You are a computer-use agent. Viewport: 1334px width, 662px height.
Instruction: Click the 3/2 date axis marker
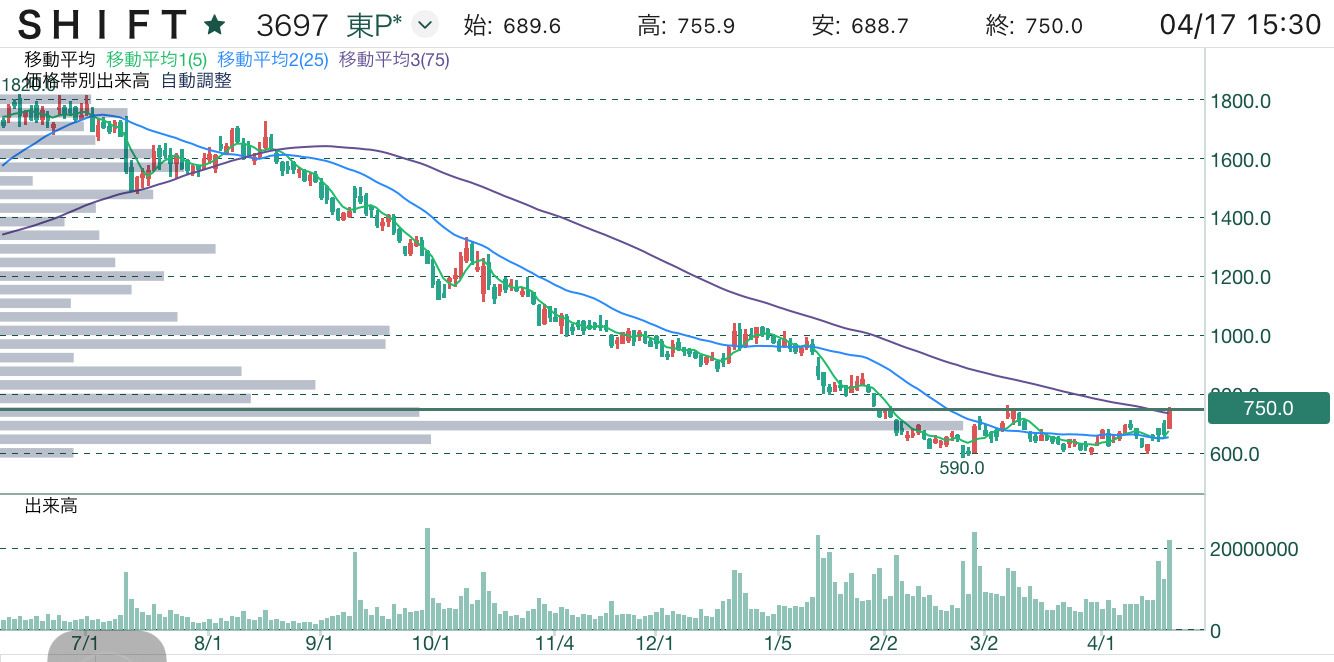pos(984,643)
